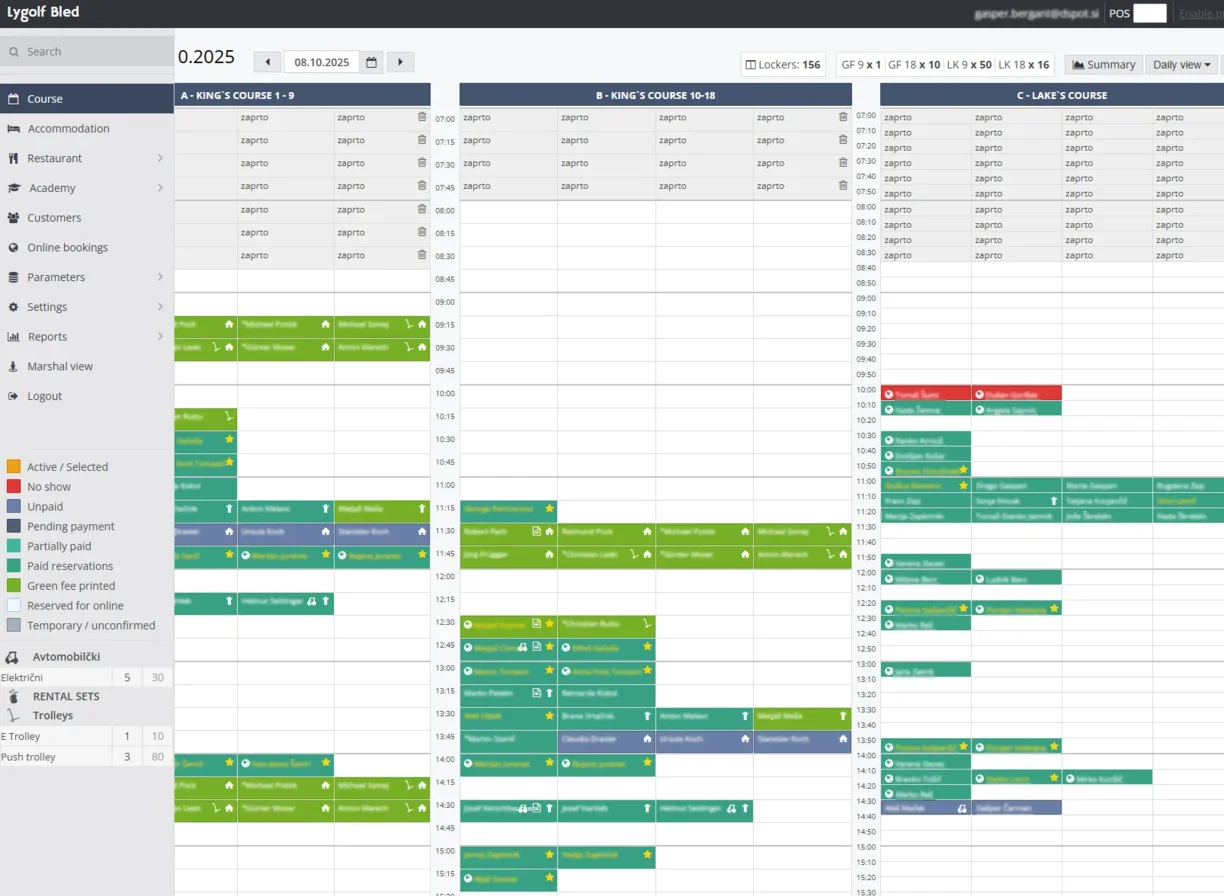Open the Summary chart view
The image size is (1224, 896).
click(x=1103, y=64)
